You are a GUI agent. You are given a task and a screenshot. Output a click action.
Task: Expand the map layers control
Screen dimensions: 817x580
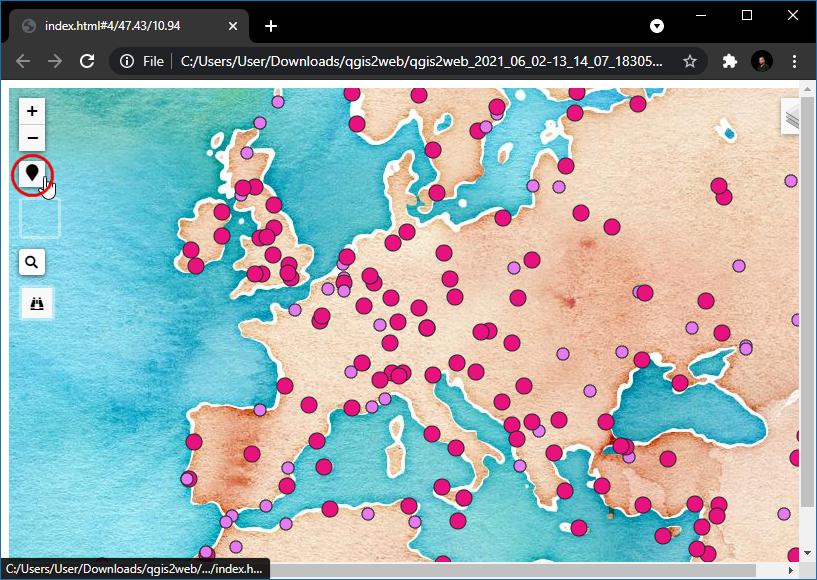pos(792,116)
